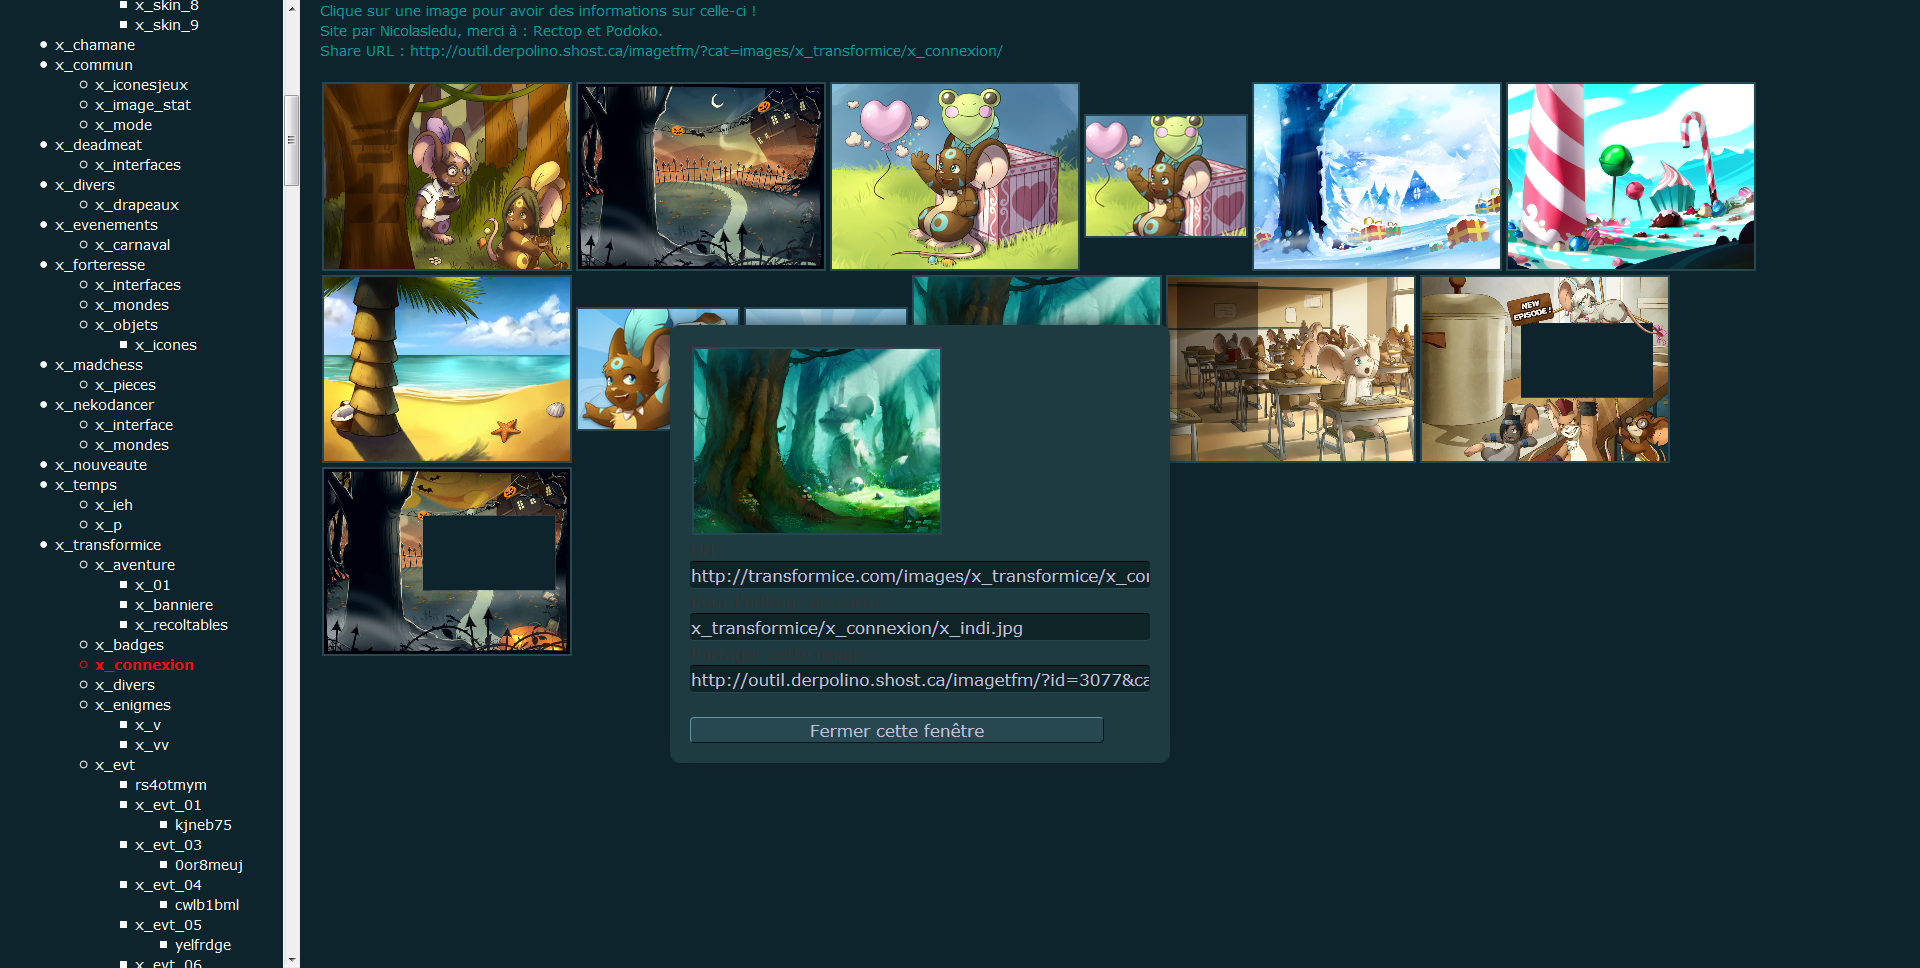Viewport: 1920px width, 968px height.
Task: Open the Halloween haunted house thumbnail
Action: point(700,177)
